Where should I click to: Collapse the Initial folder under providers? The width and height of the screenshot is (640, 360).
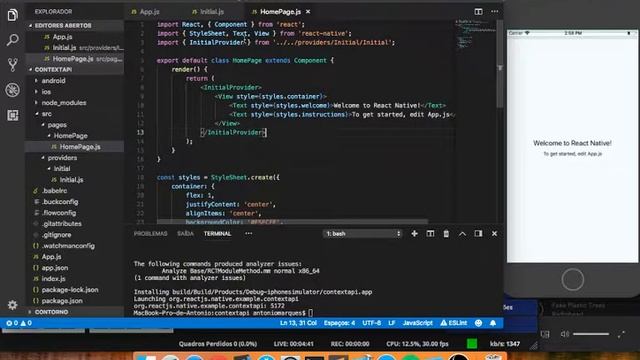(x=62, y=169)
